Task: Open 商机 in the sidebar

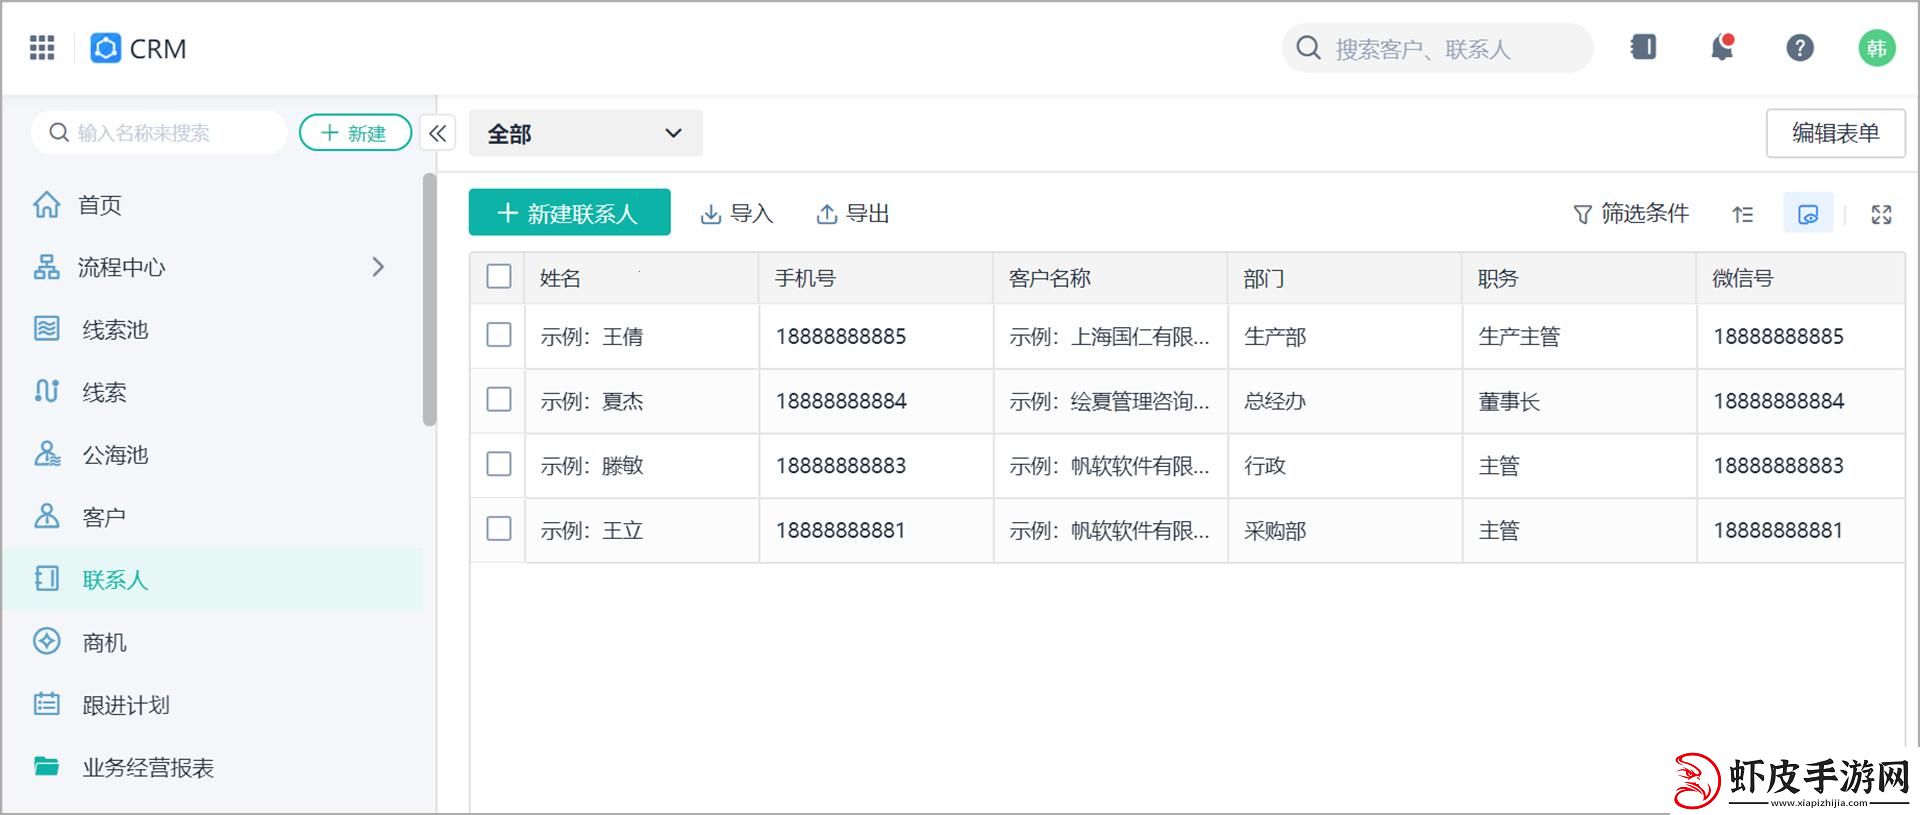Action: (x=104, y=642)
